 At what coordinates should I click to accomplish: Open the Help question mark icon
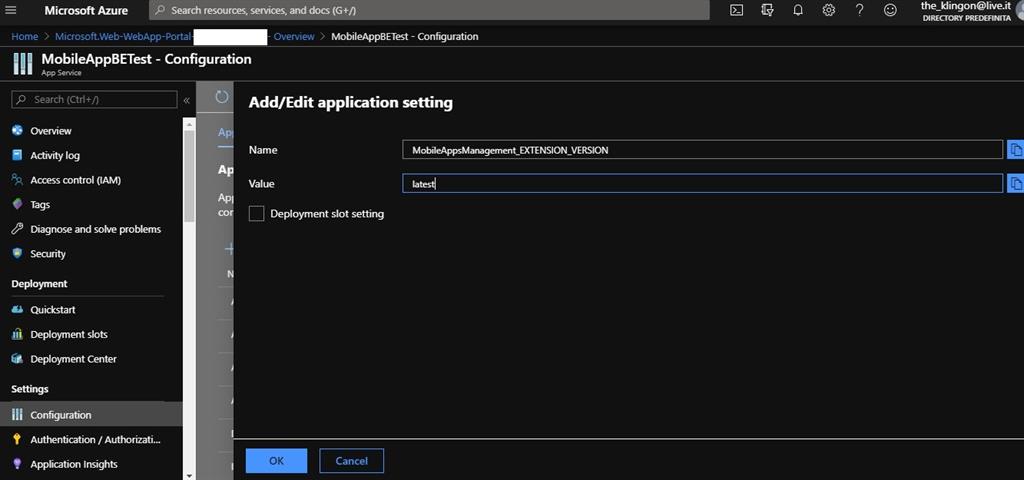[x=859, y=10]
